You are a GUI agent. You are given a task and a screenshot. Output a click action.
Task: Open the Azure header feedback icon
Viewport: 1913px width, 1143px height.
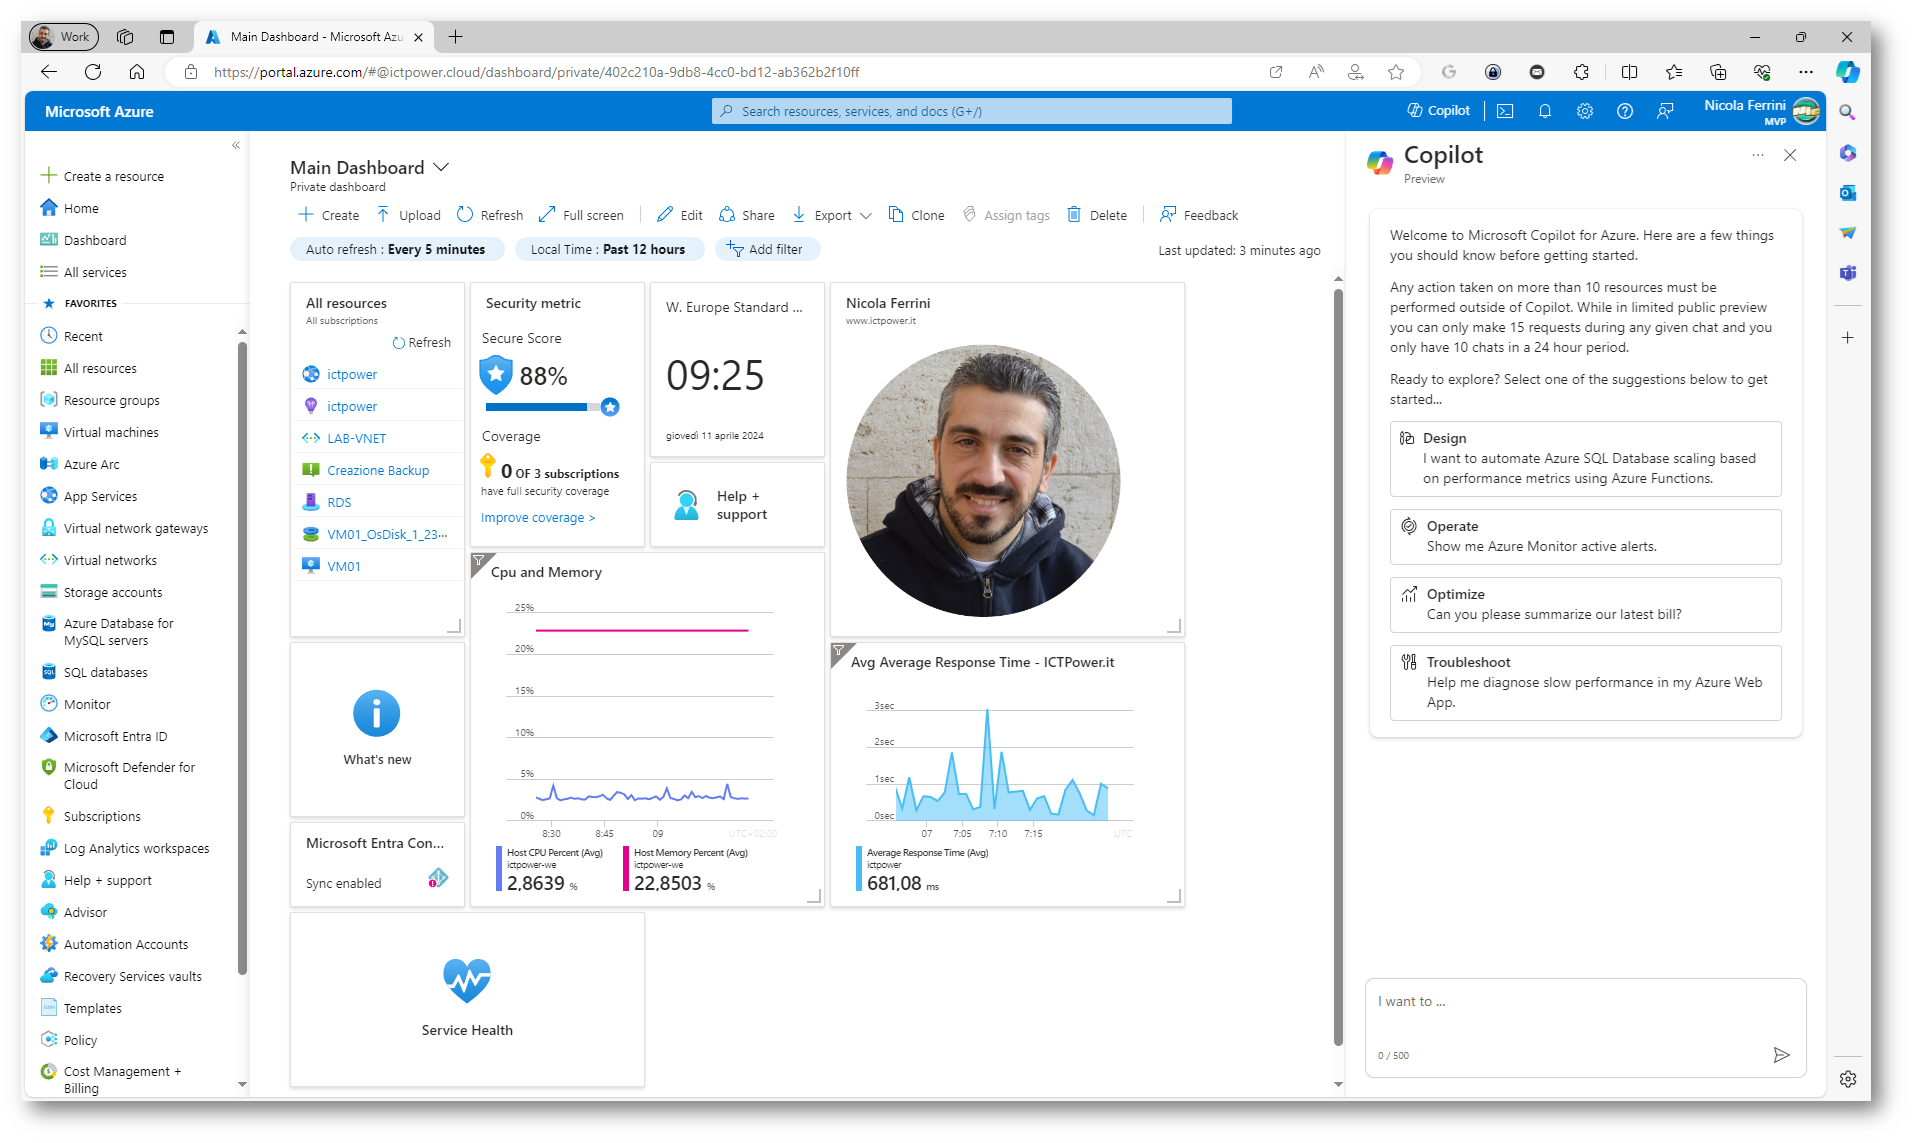tap(1665, 111)
